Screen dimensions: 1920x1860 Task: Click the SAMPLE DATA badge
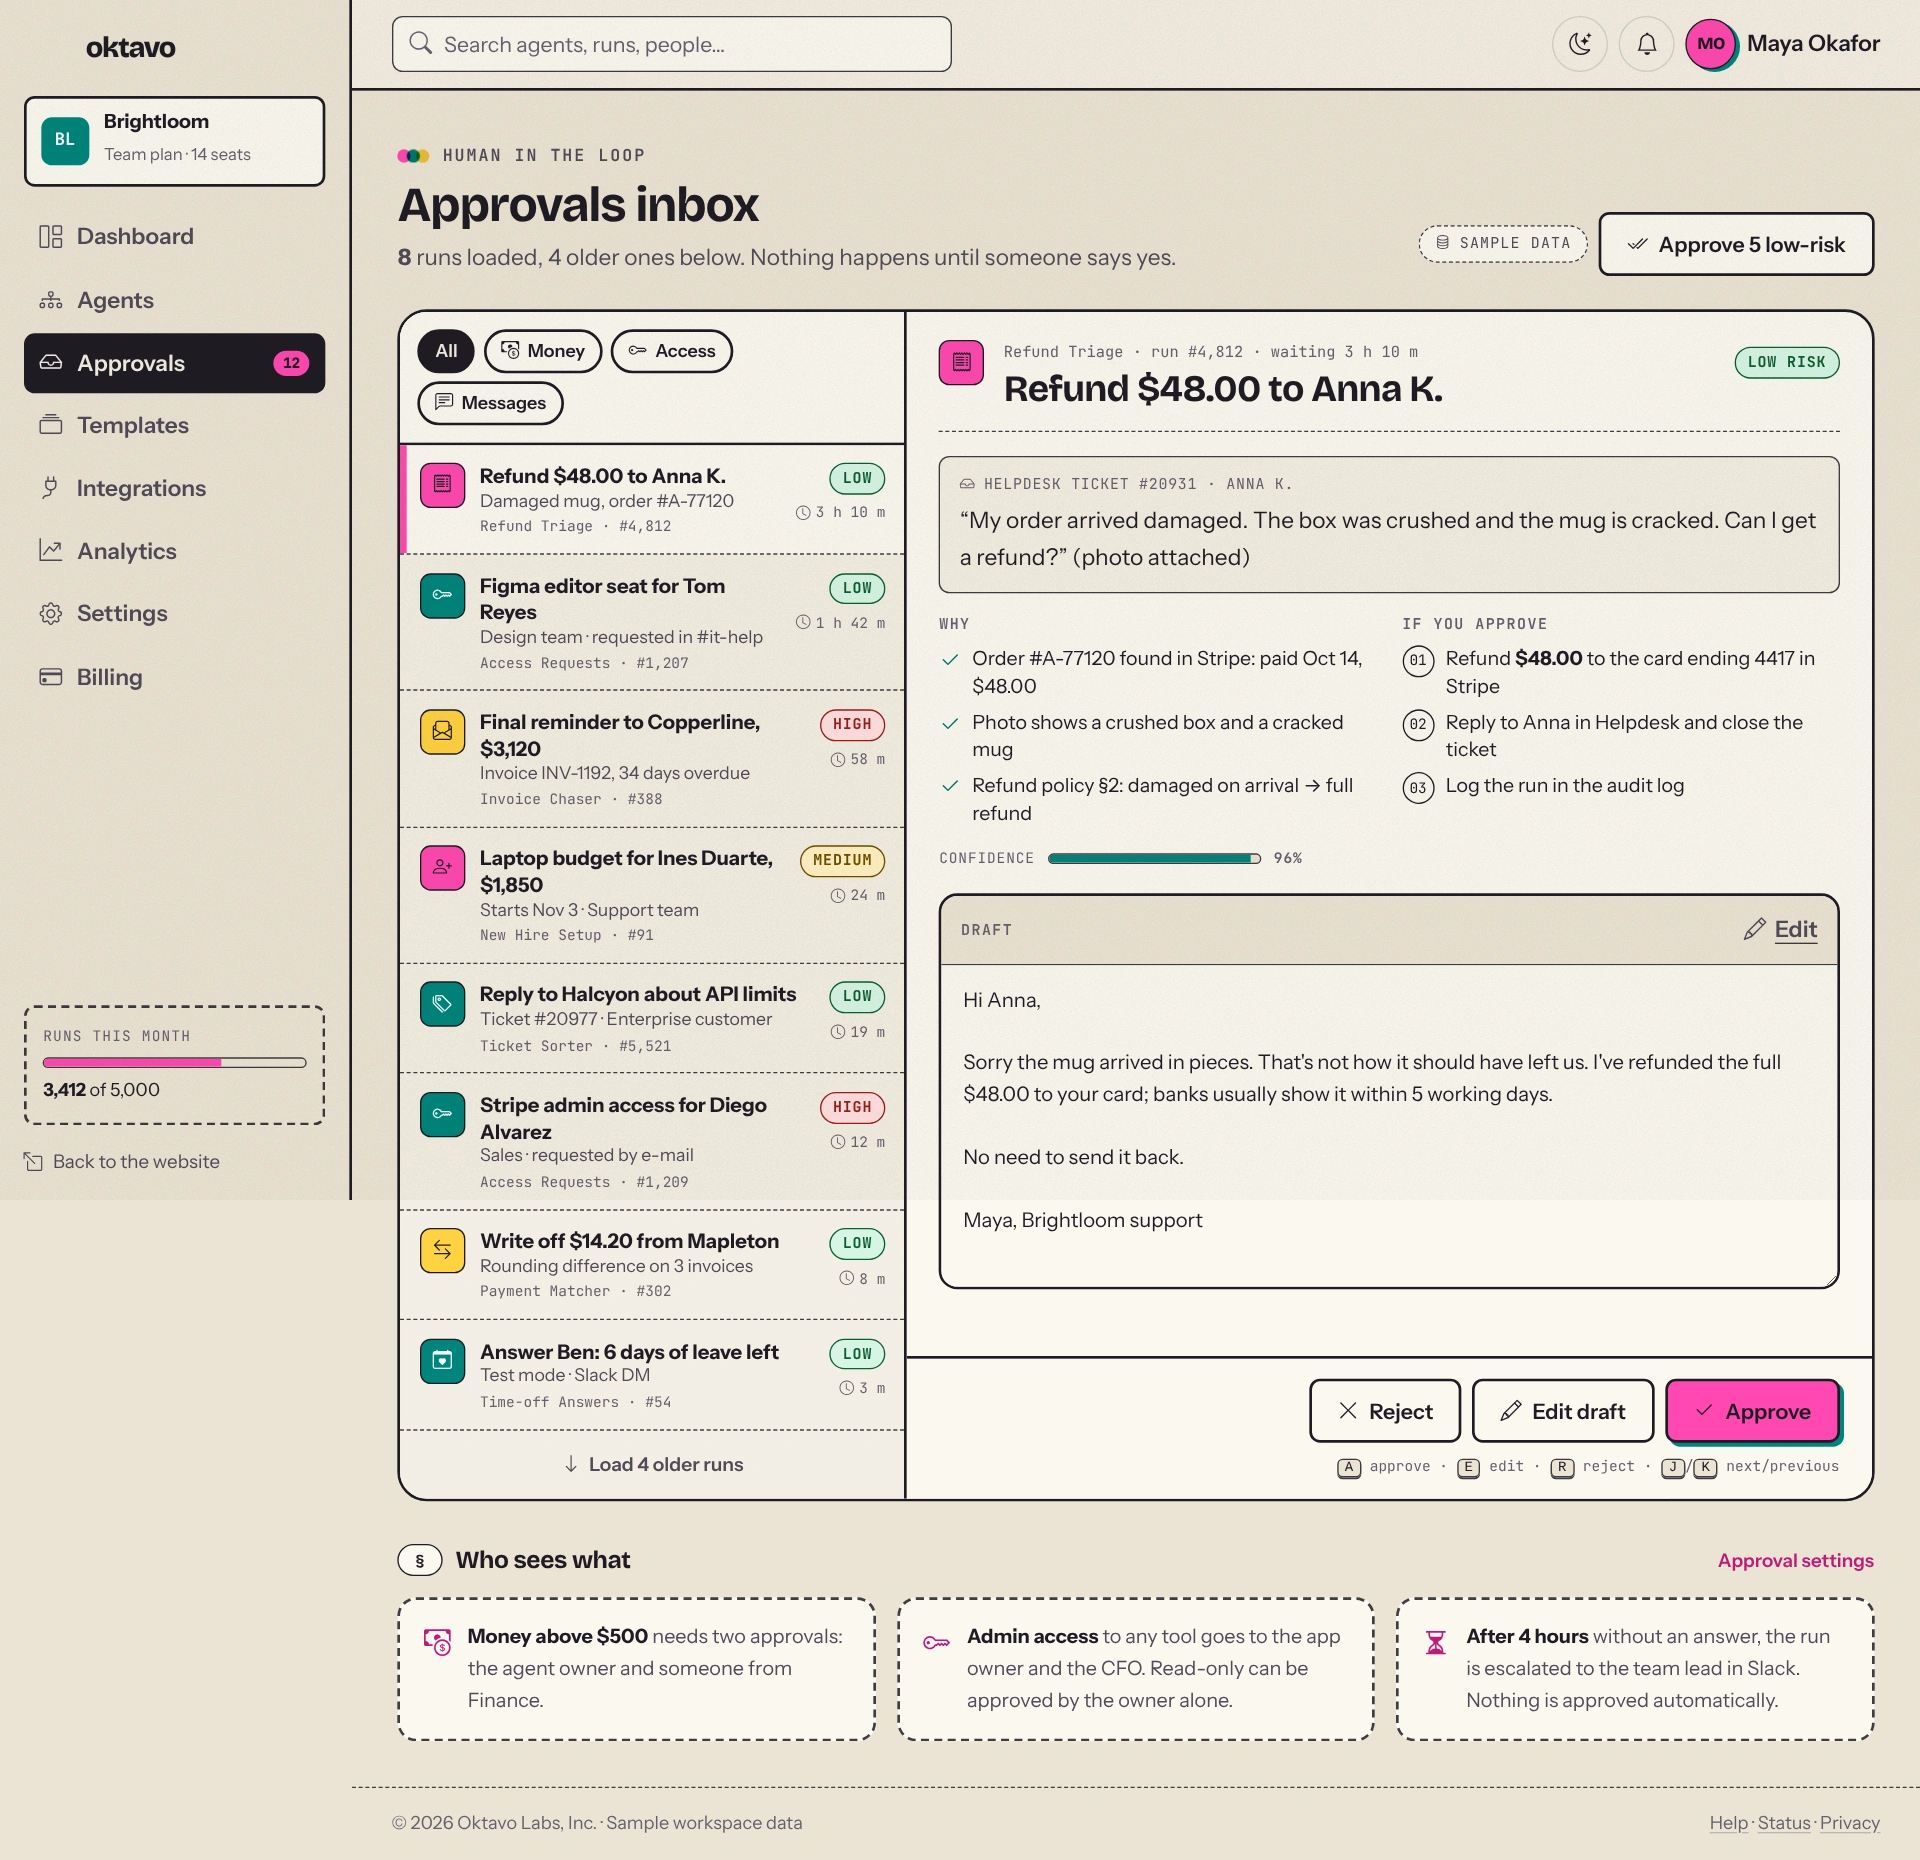tap(1503, 243)
